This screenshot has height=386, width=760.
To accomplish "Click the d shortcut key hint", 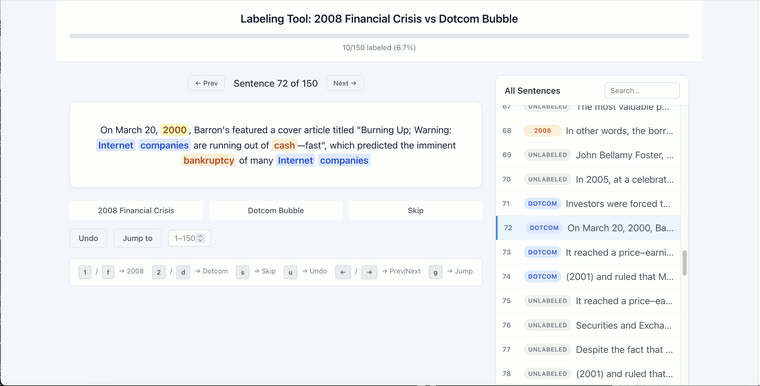I will (183, 272).
